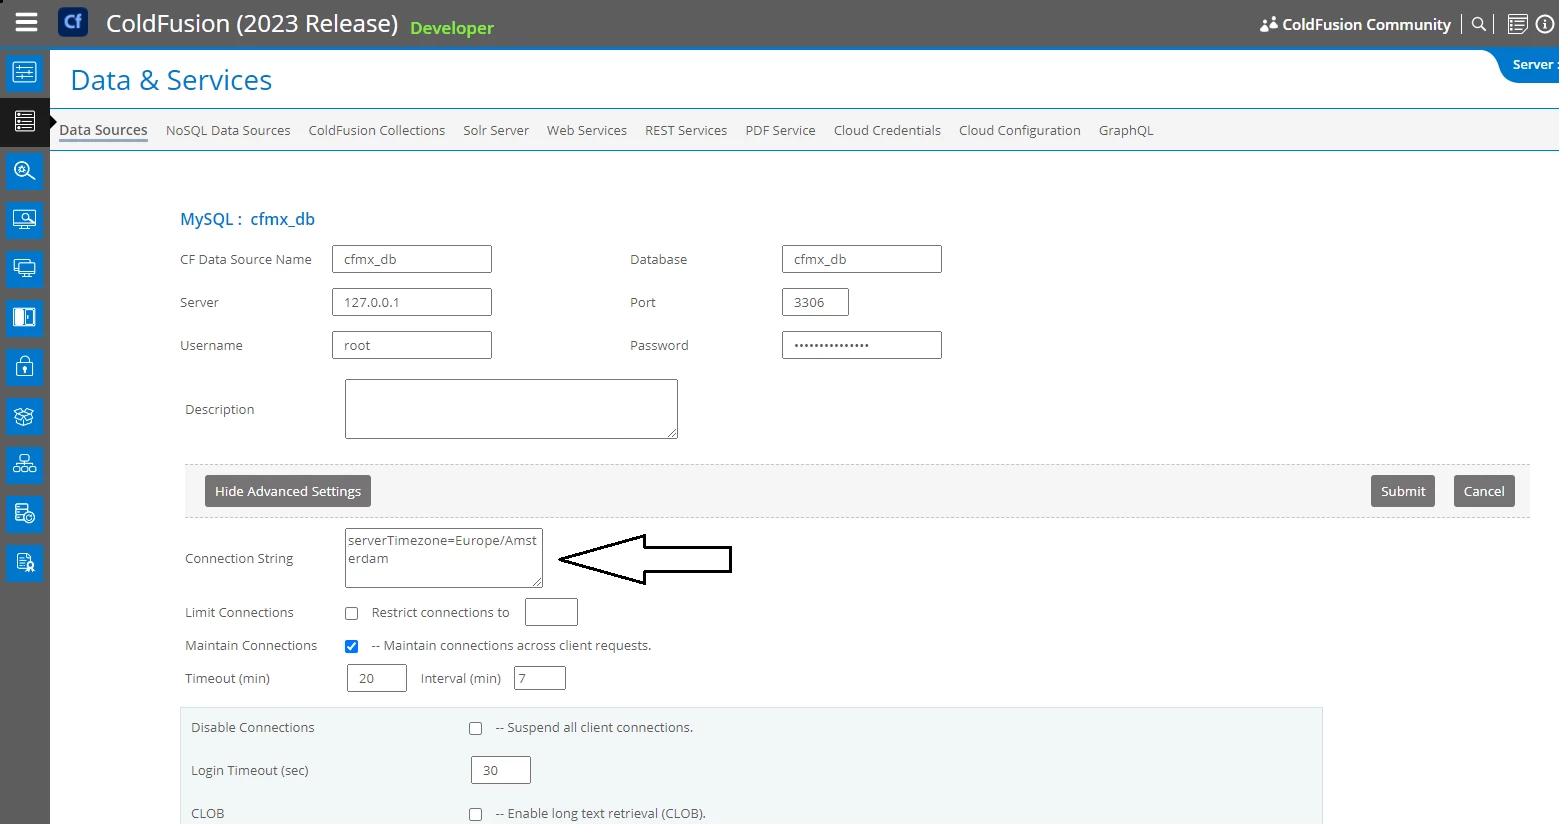Click the Server field showing 127.0.0.1
The width and height of the screenshot is (1559, 824).
[412, 302]
